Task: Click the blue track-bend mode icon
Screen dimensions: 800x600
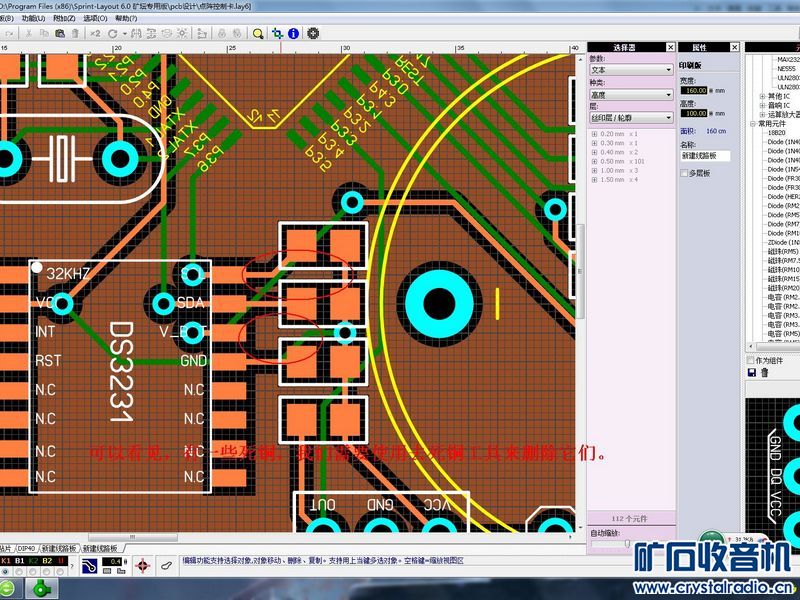Action: [x=89, y=566]
